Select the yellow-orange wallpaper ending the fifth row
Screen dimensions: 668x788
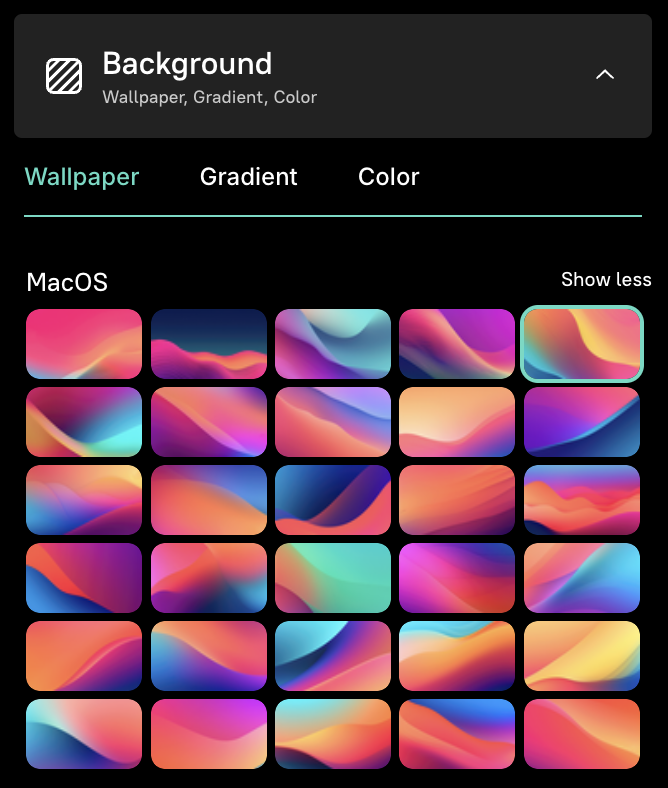pos(582,656)
